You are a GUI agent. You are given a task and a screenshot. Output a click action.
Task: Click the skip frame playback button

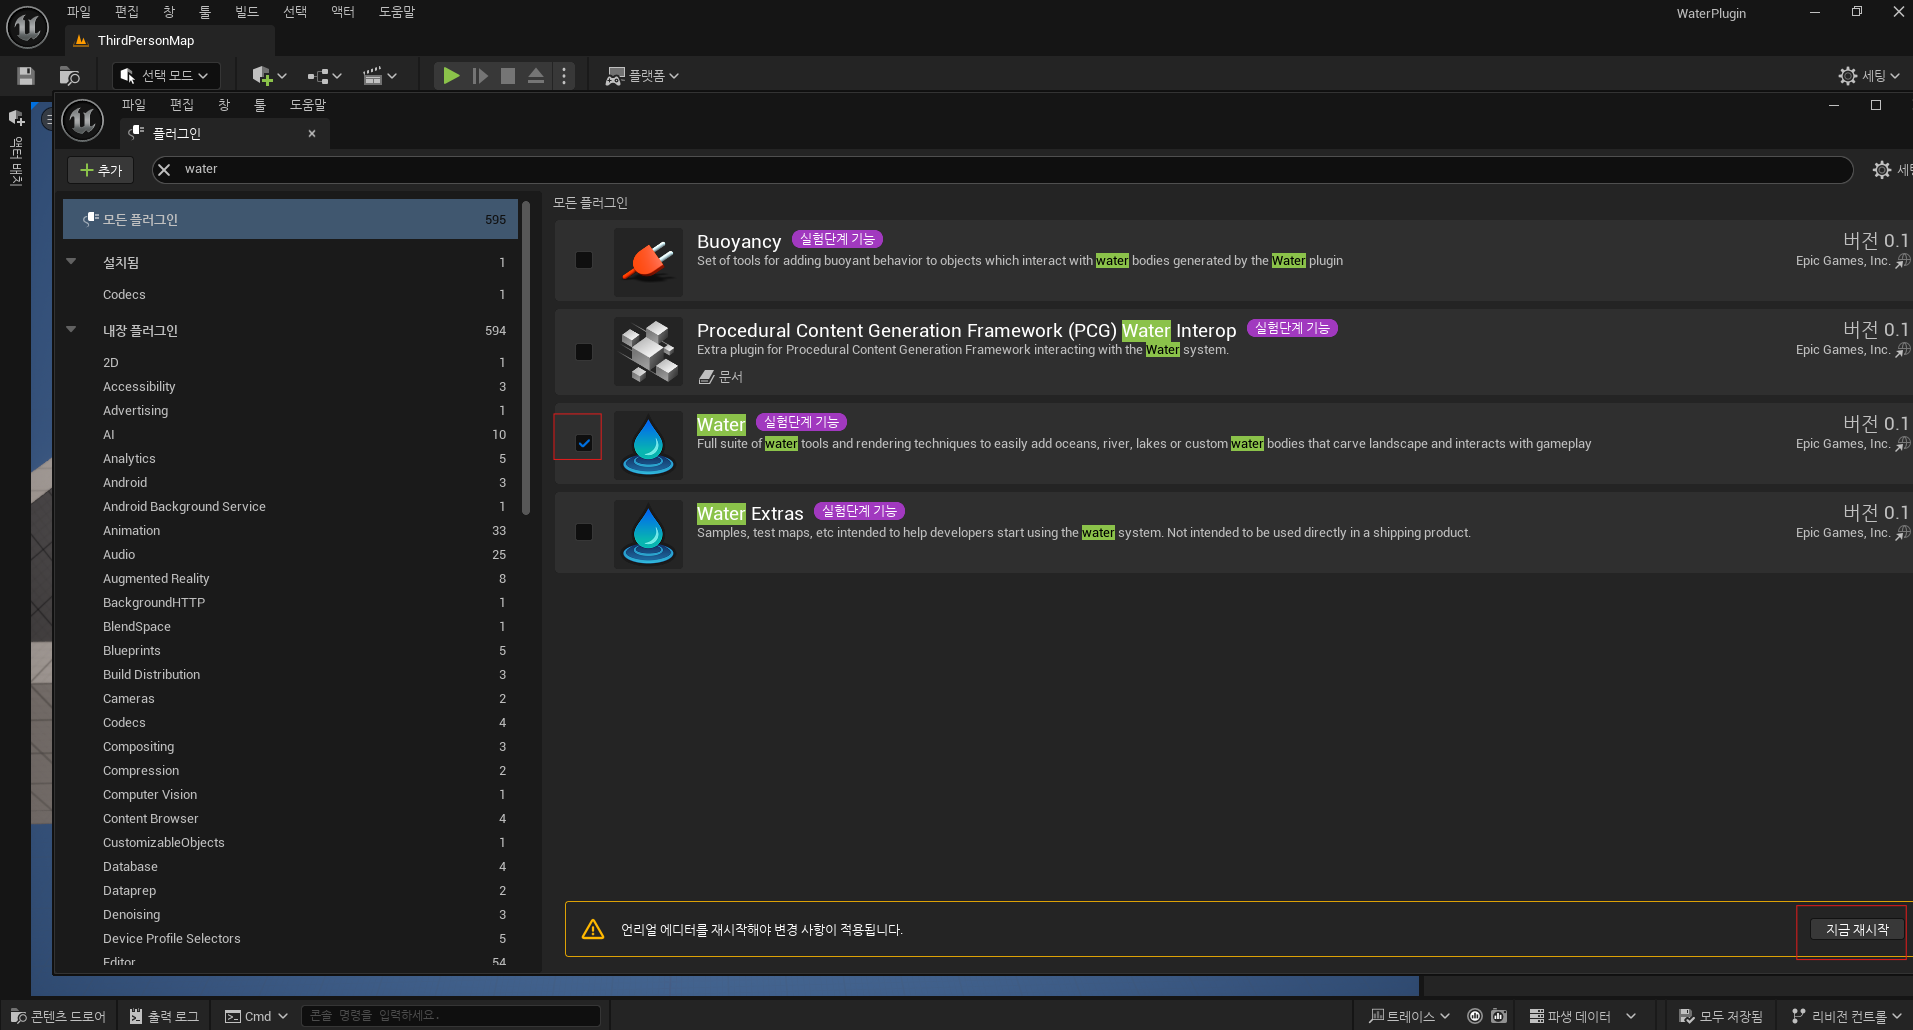[x=480, y=76]
